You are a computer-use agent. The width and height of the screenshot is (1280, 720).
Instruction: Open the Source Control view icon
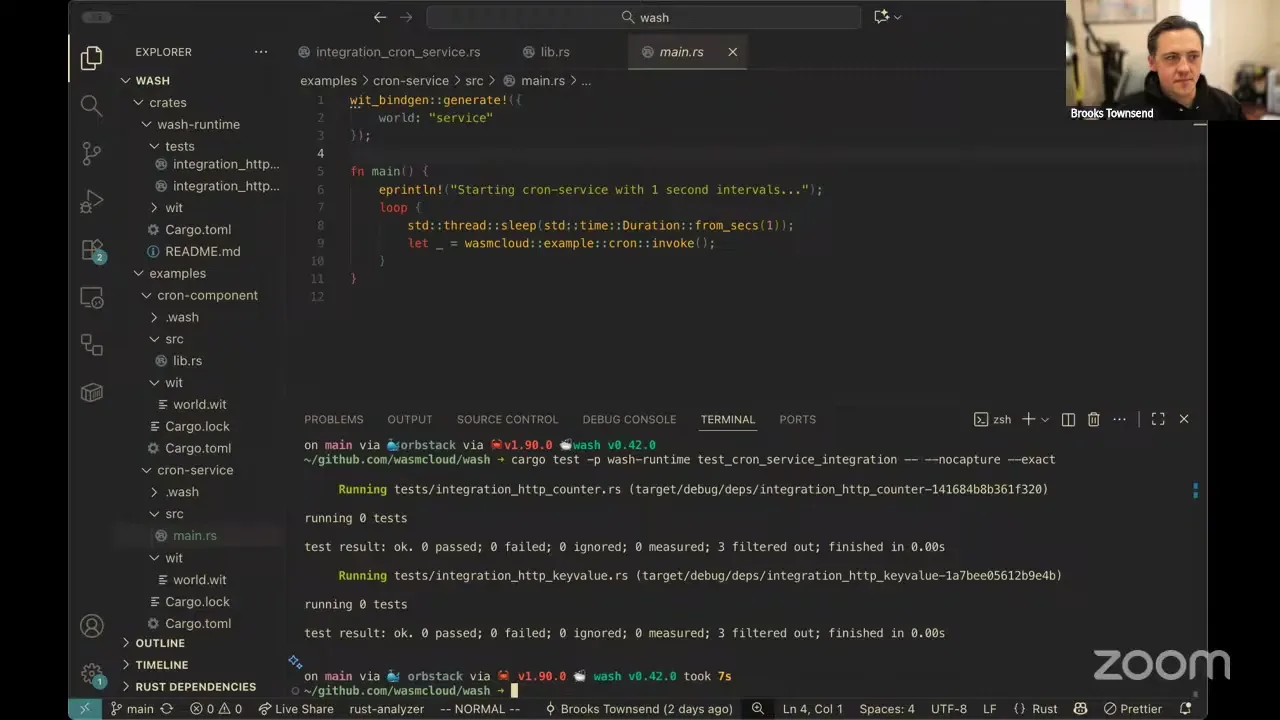(x=91, y=153)
